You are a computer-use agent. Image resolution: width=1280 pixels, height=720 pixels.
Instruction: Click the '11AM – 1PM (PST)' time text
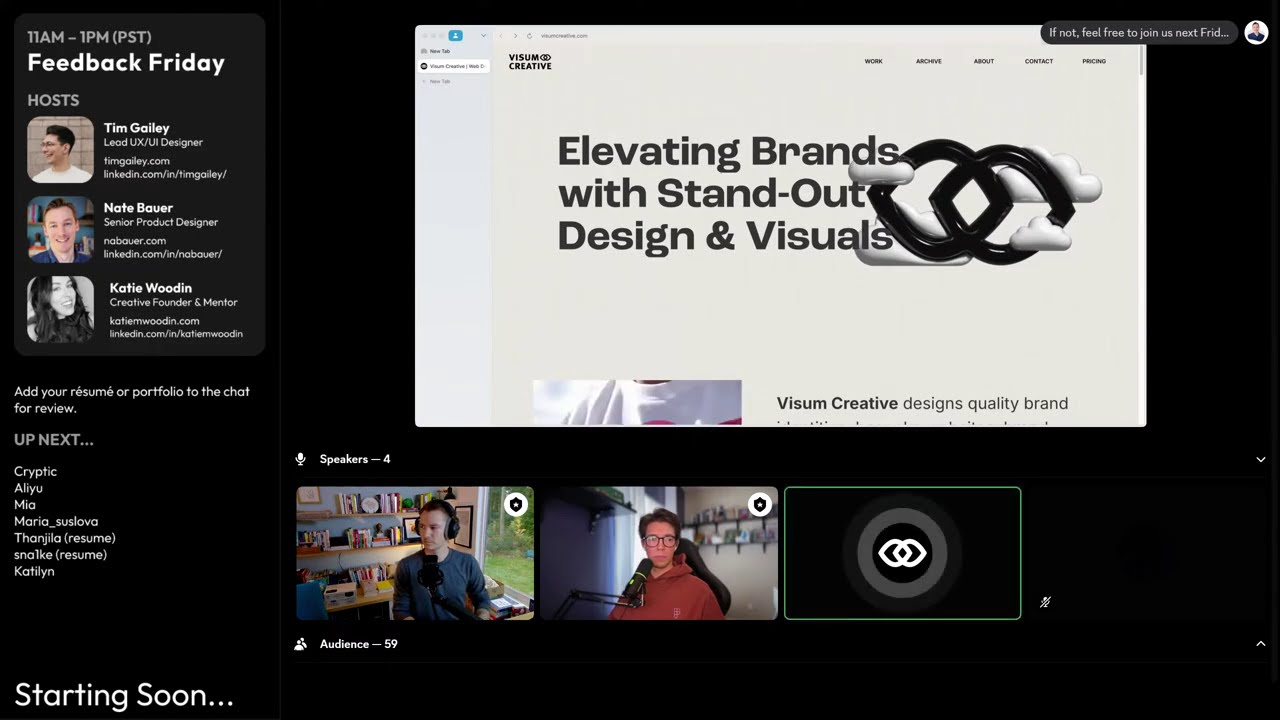tap(89, 37)
